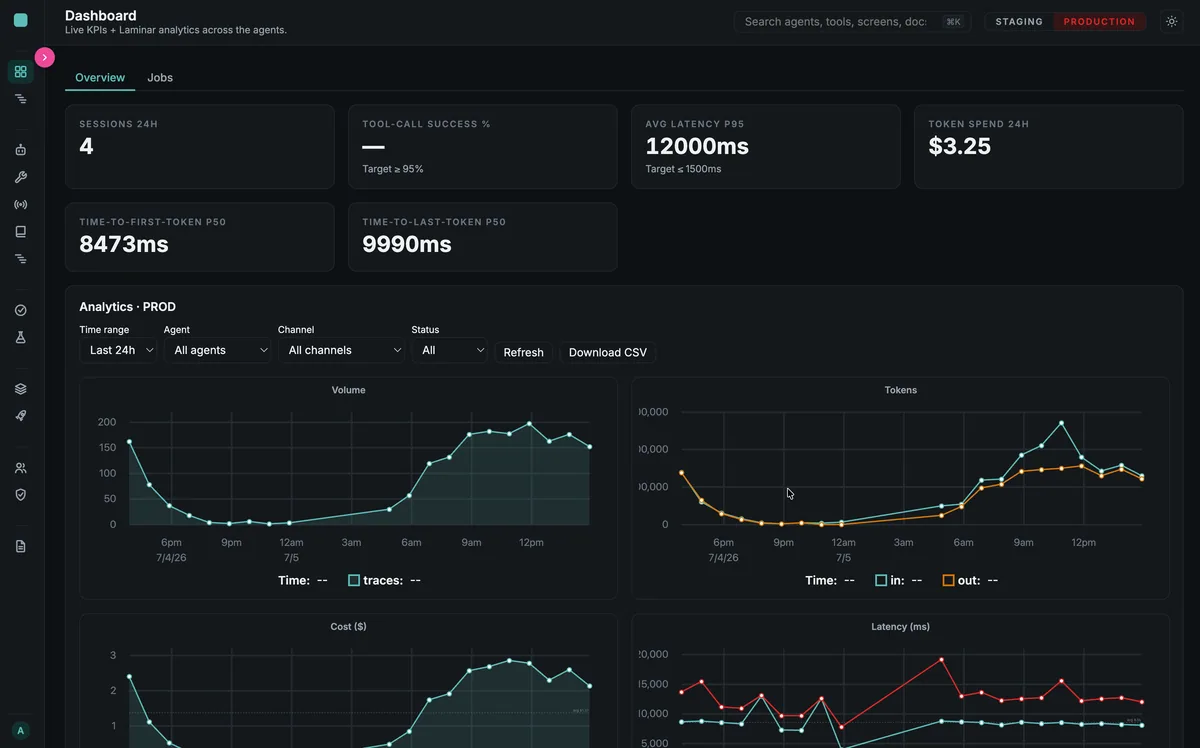Screen dimensions: 1200x748
Task: Select the Jobs tab
Action: click(160, 77)
